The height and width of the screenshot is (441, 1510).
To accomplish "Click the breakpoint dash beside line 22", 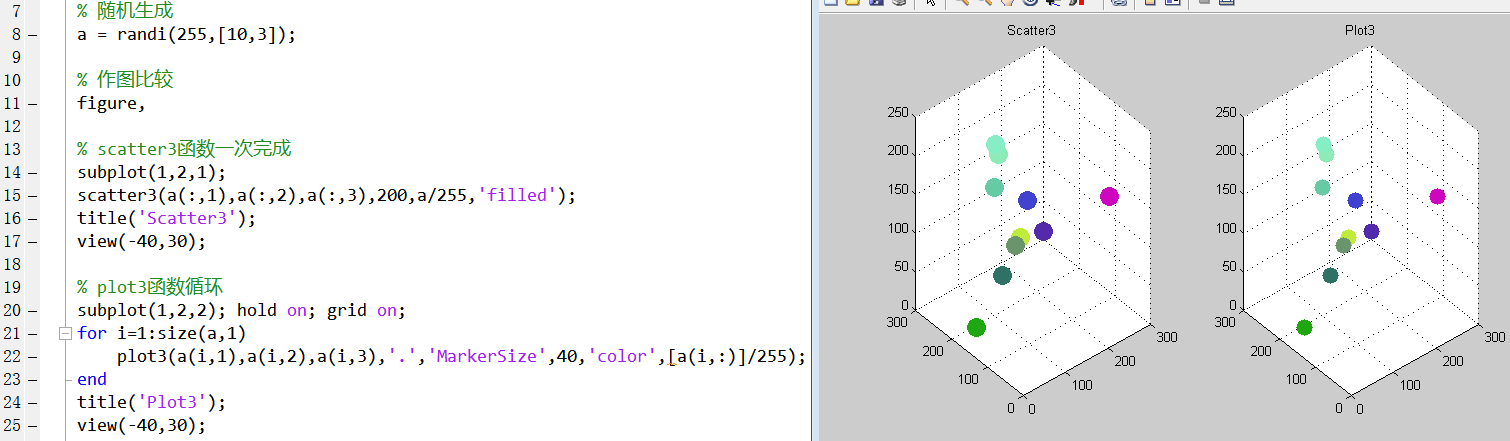I will click(33, 356).
